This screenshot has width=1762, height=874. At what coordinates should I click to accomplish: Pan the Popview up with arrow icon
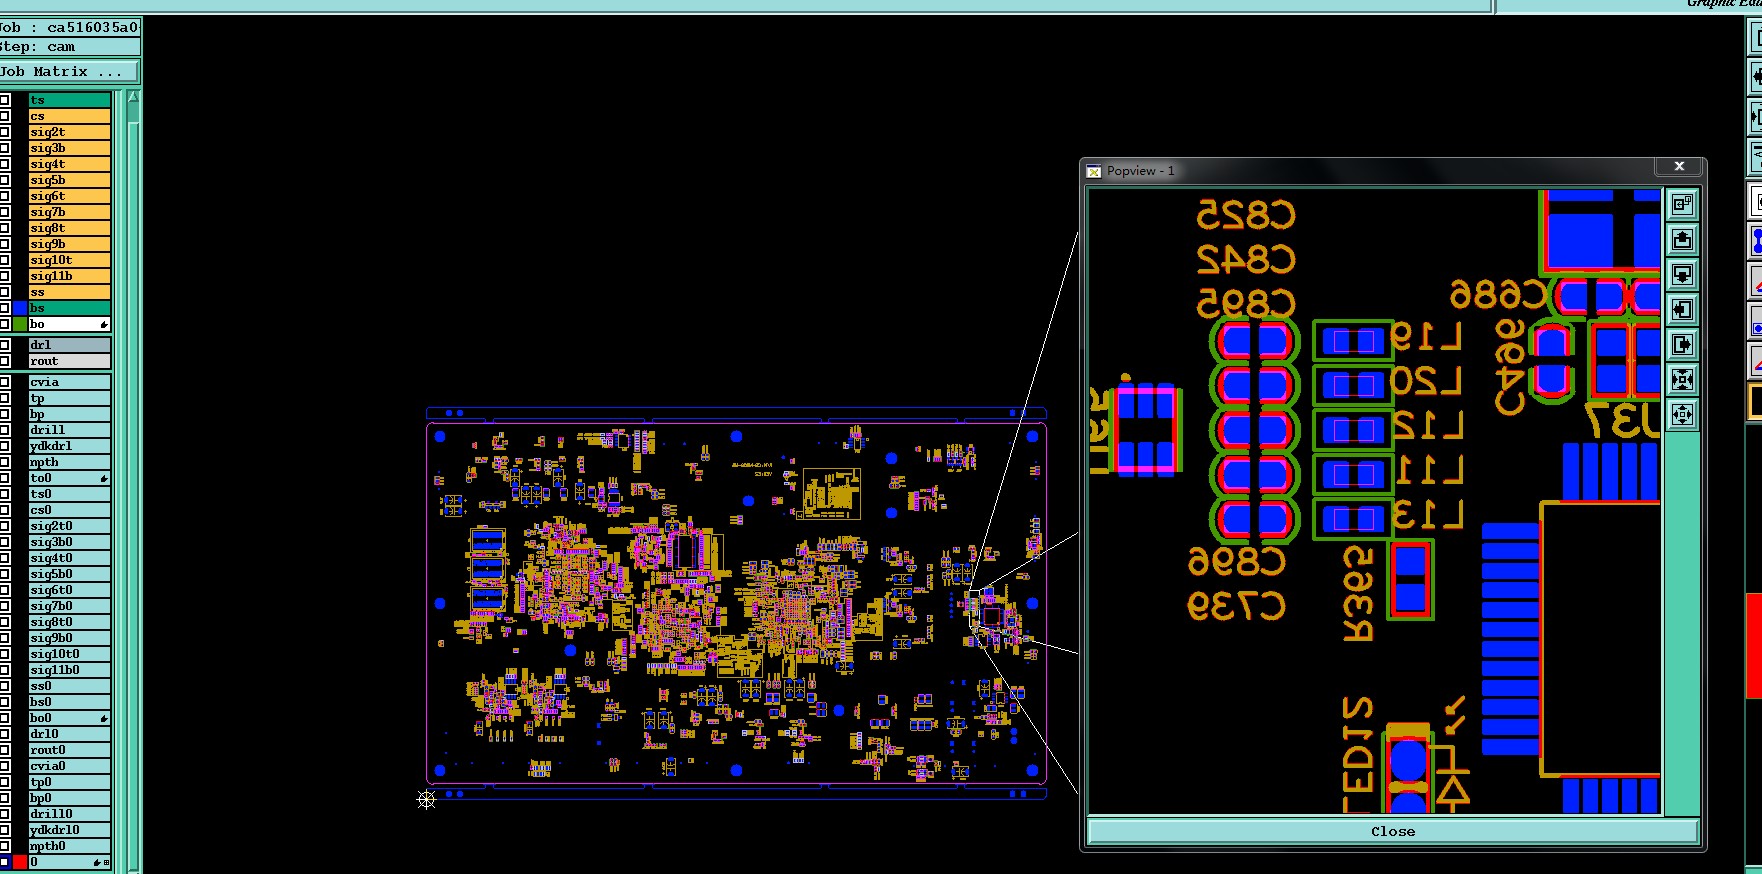pyautogui.click(x=1682, y=240)
